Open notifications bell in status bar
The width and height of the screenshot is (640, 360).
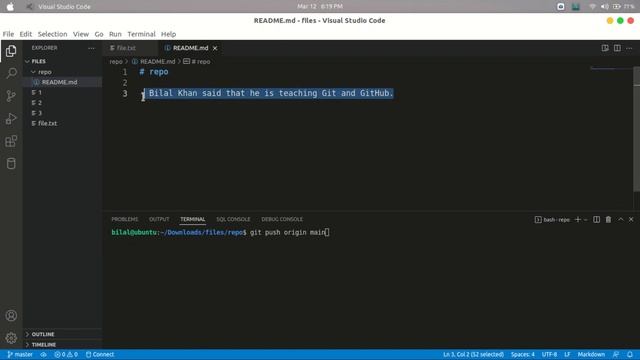630,354
